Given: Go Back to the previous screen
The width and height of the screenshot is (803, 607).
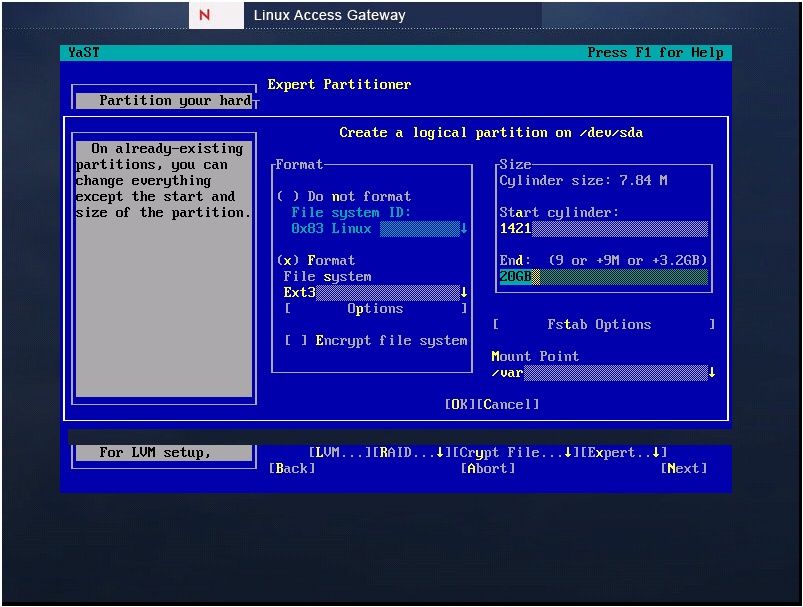Looking at the screenshot, I should click(291, 468).
